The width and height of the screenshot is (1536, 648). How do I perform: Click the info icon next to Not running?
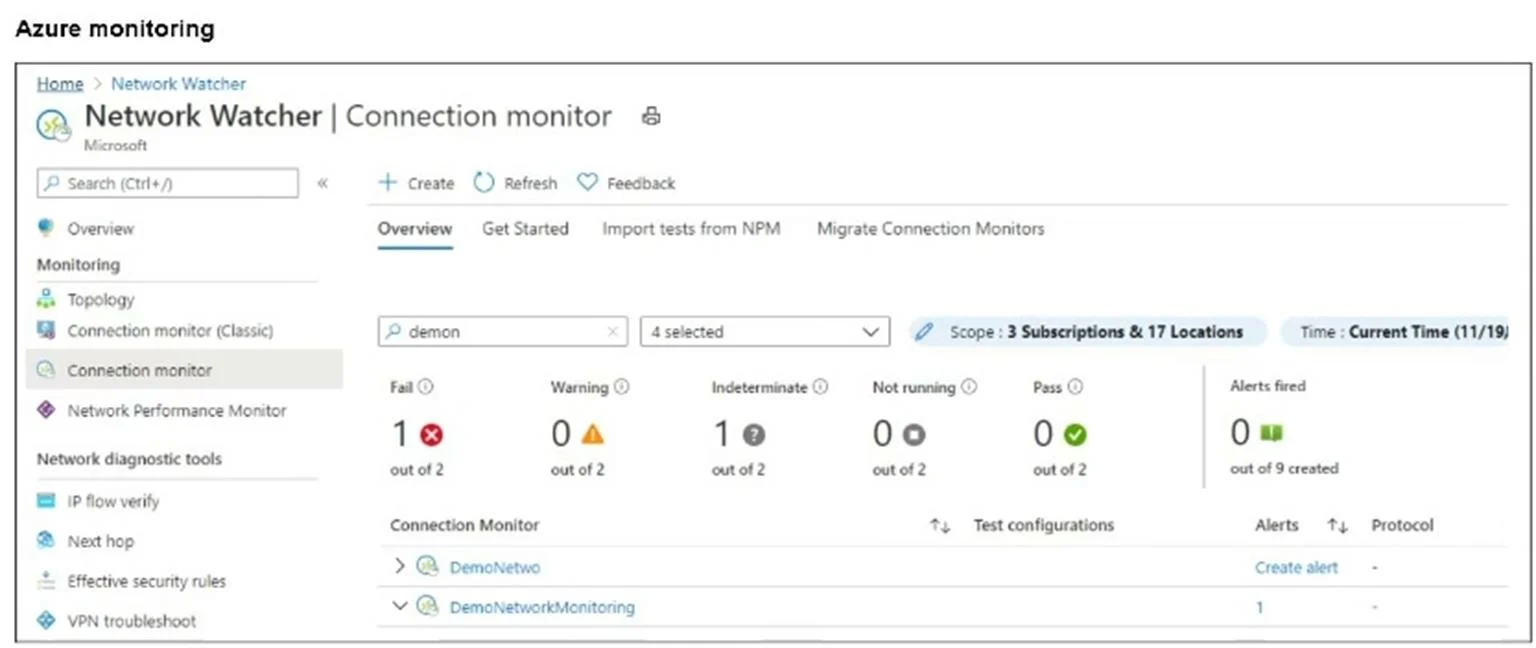pyautogui.click(x=969, y=387)
